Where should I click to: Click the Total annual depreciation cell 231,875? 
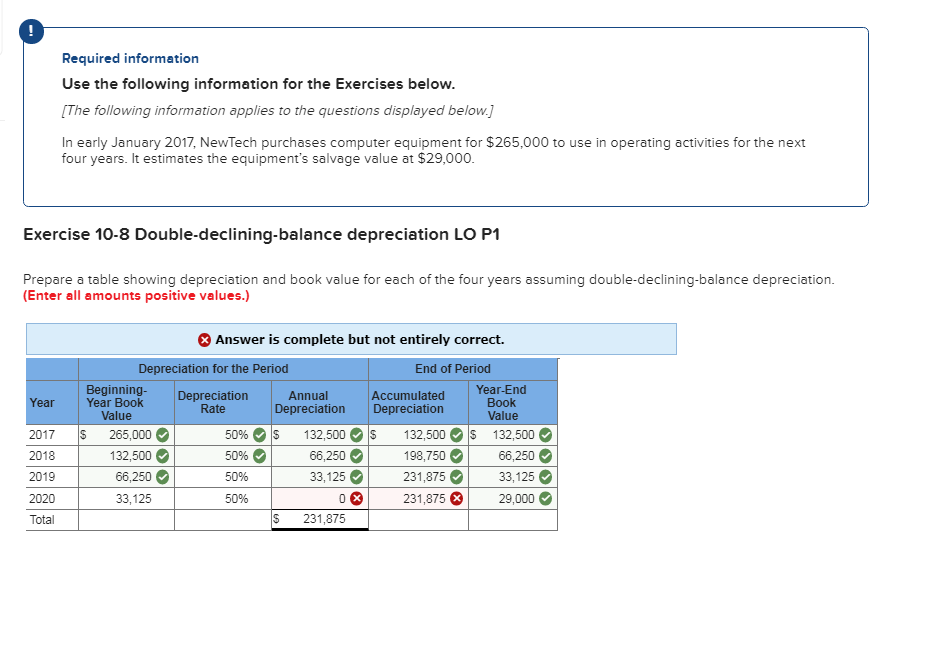[319, 519]
